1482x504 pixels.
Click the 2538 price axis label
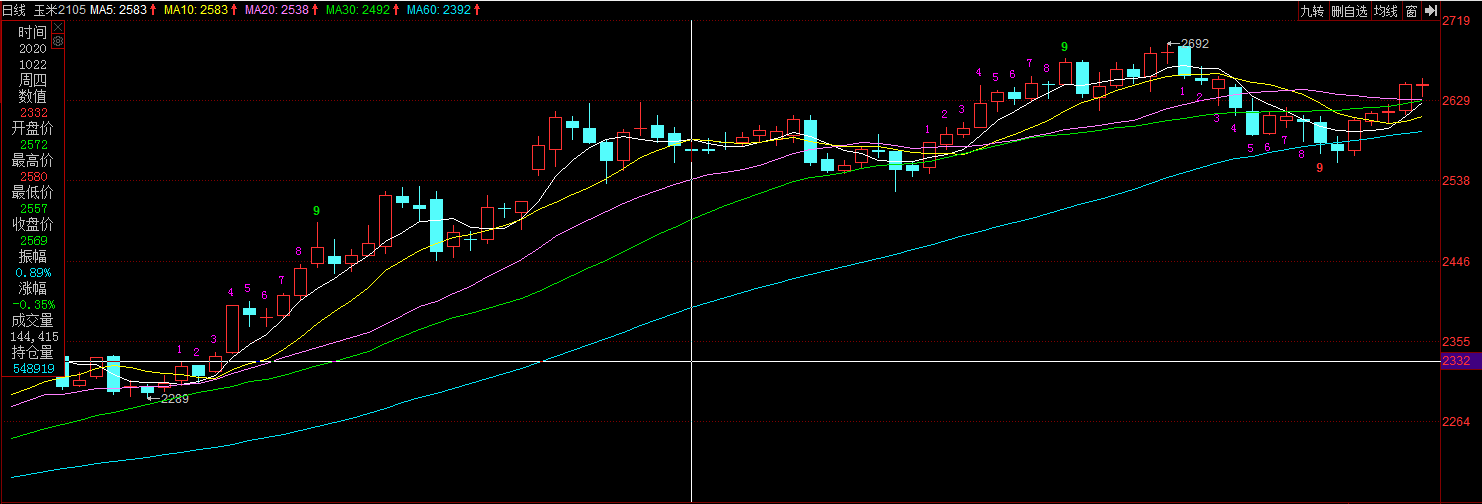(x=1456, y=181)
